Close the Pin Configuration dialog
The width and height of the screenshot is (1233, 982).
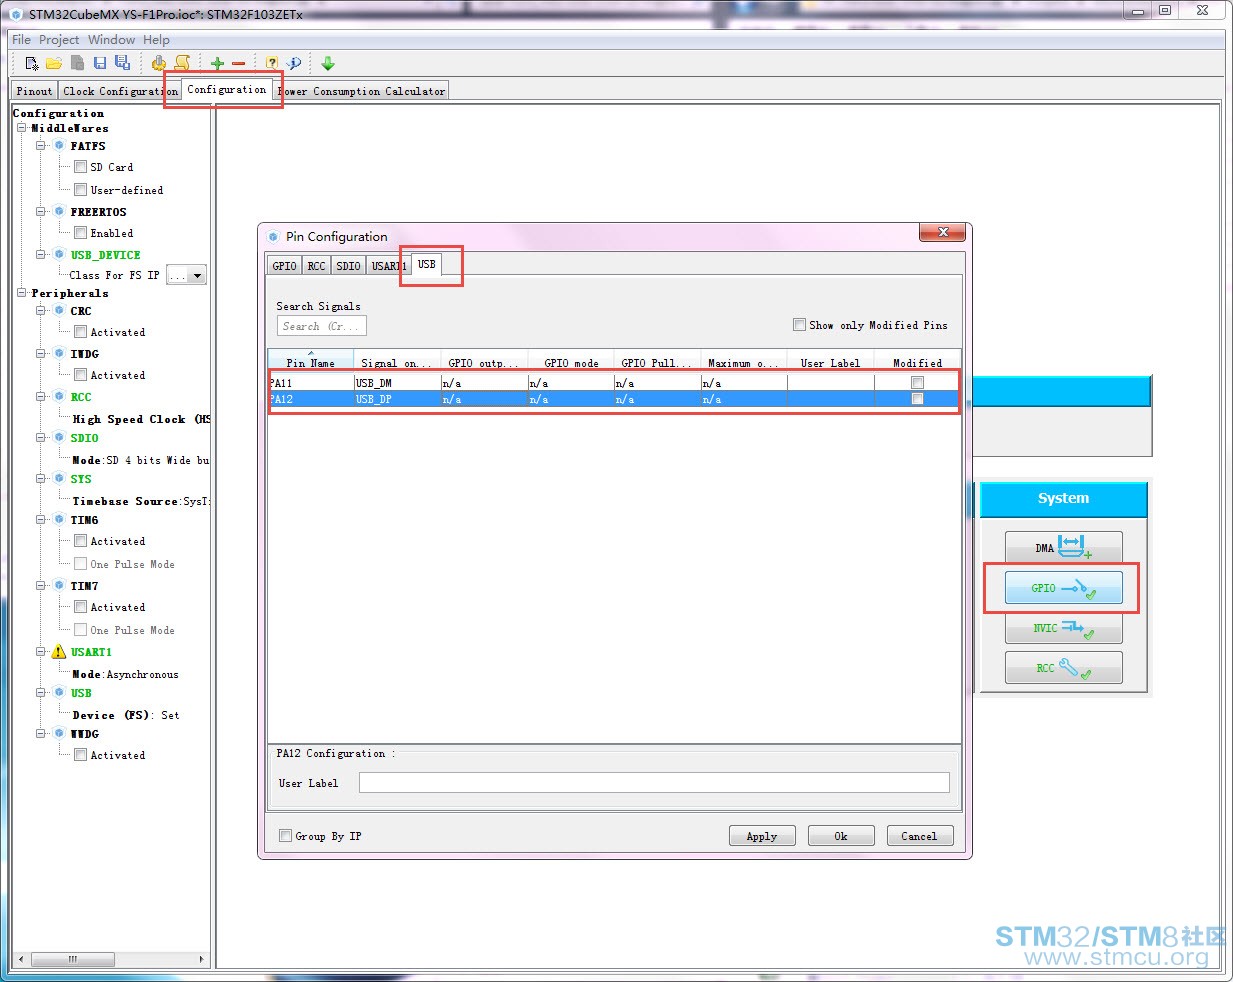[942, 232]
